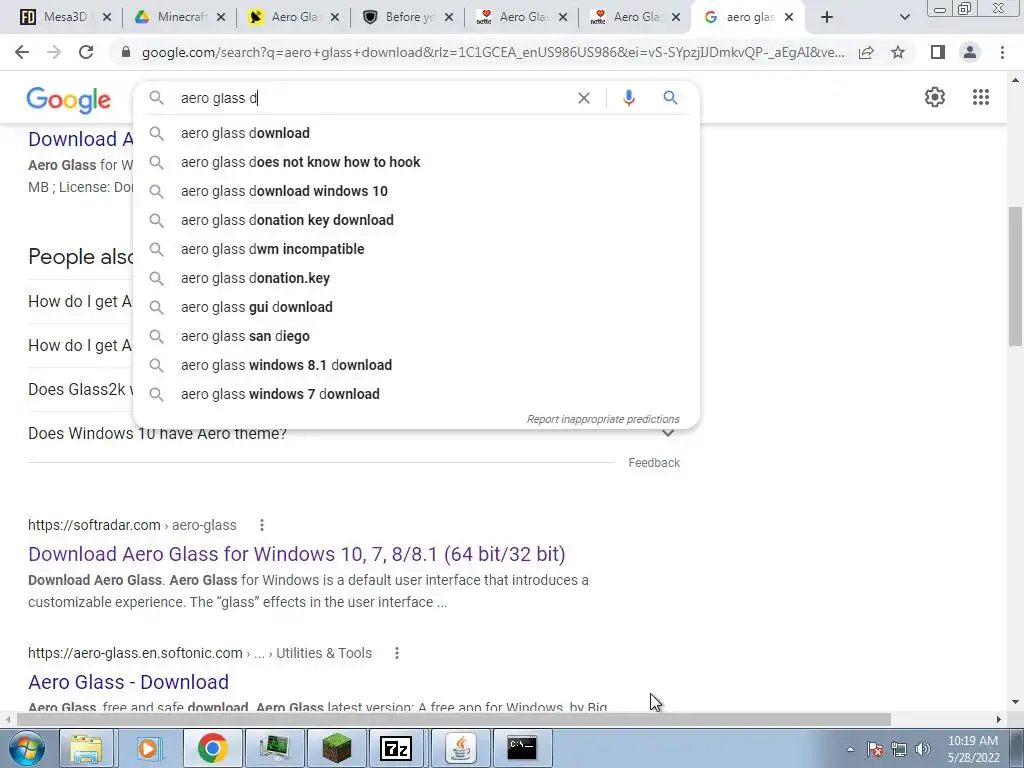1024x768 pixels.
Task: Open Google settings gear
Action: (x=935, y=97)
